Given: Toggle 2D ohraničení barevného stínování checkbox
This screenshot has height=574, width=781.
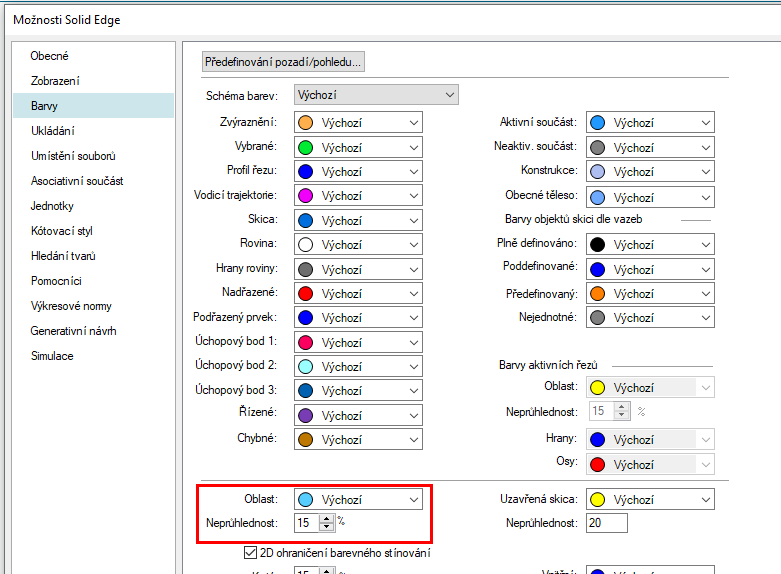Looking at the screenshot, I should (x=250, y=552).
